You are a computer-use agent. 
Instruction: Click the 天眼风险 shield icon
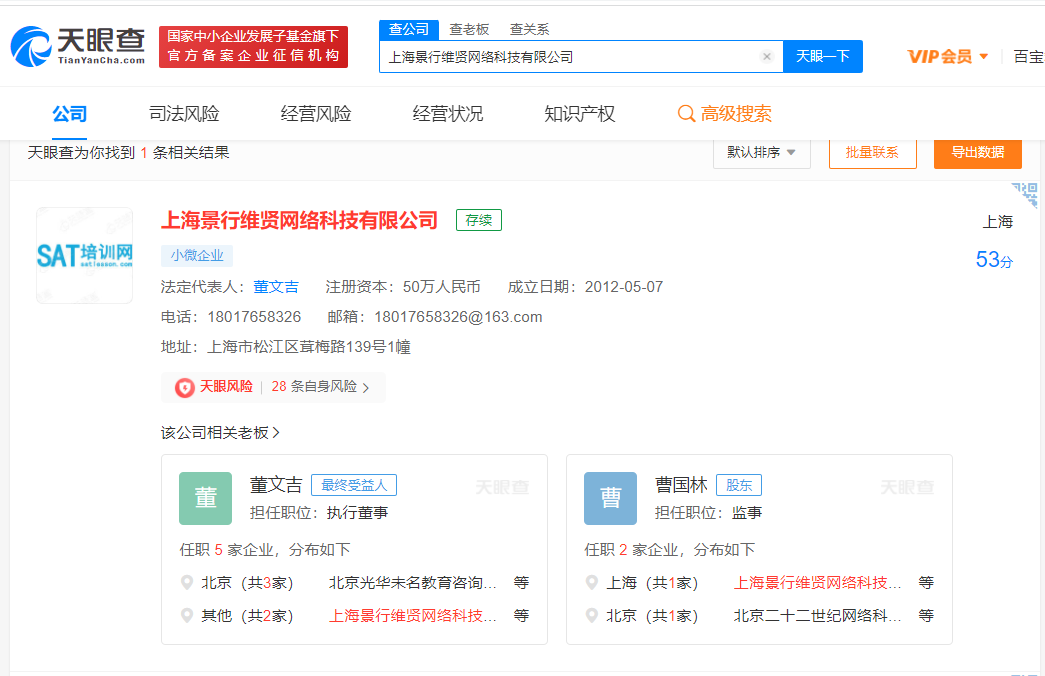coord(185,387)
